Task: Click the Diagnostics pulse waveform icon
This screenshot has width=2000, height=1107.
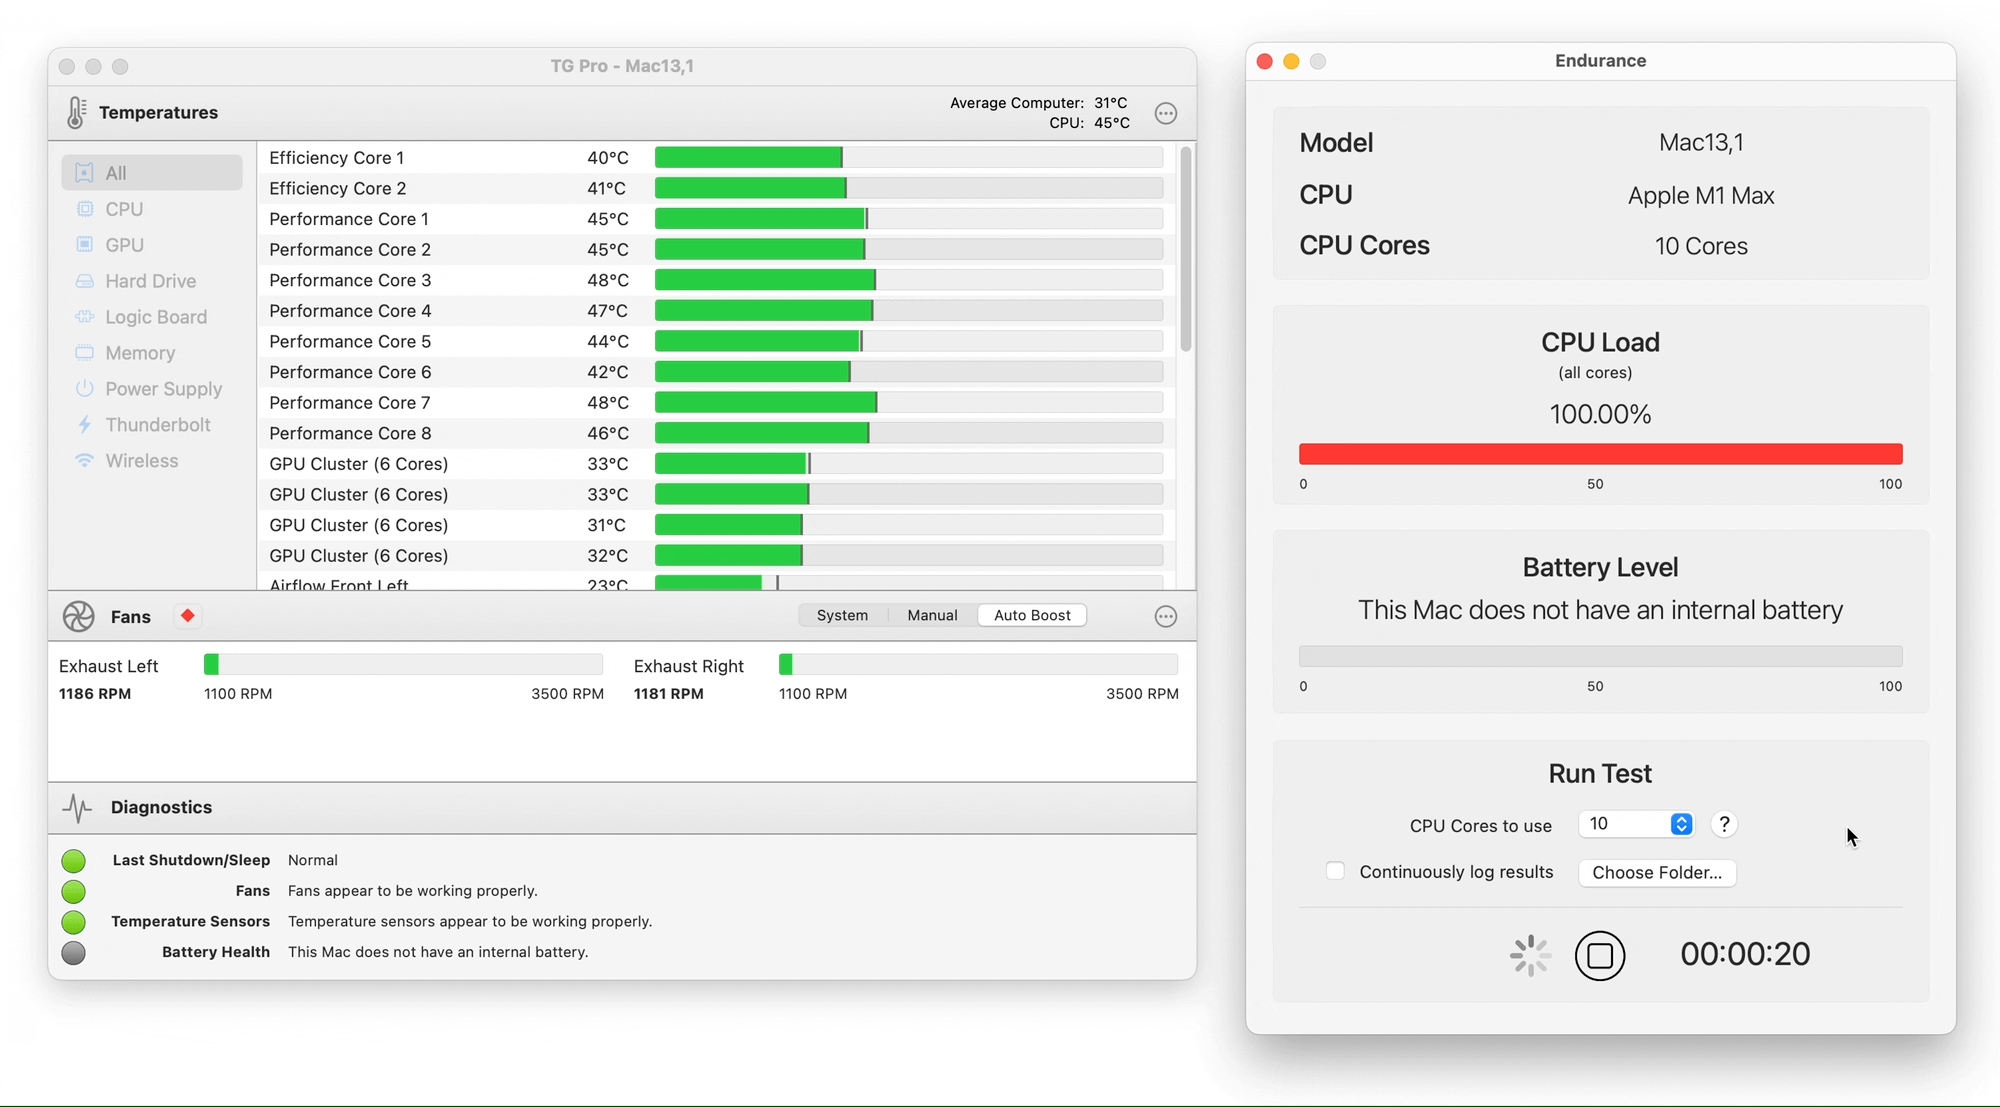Action: pyautogui.click(x=77, y=807)
